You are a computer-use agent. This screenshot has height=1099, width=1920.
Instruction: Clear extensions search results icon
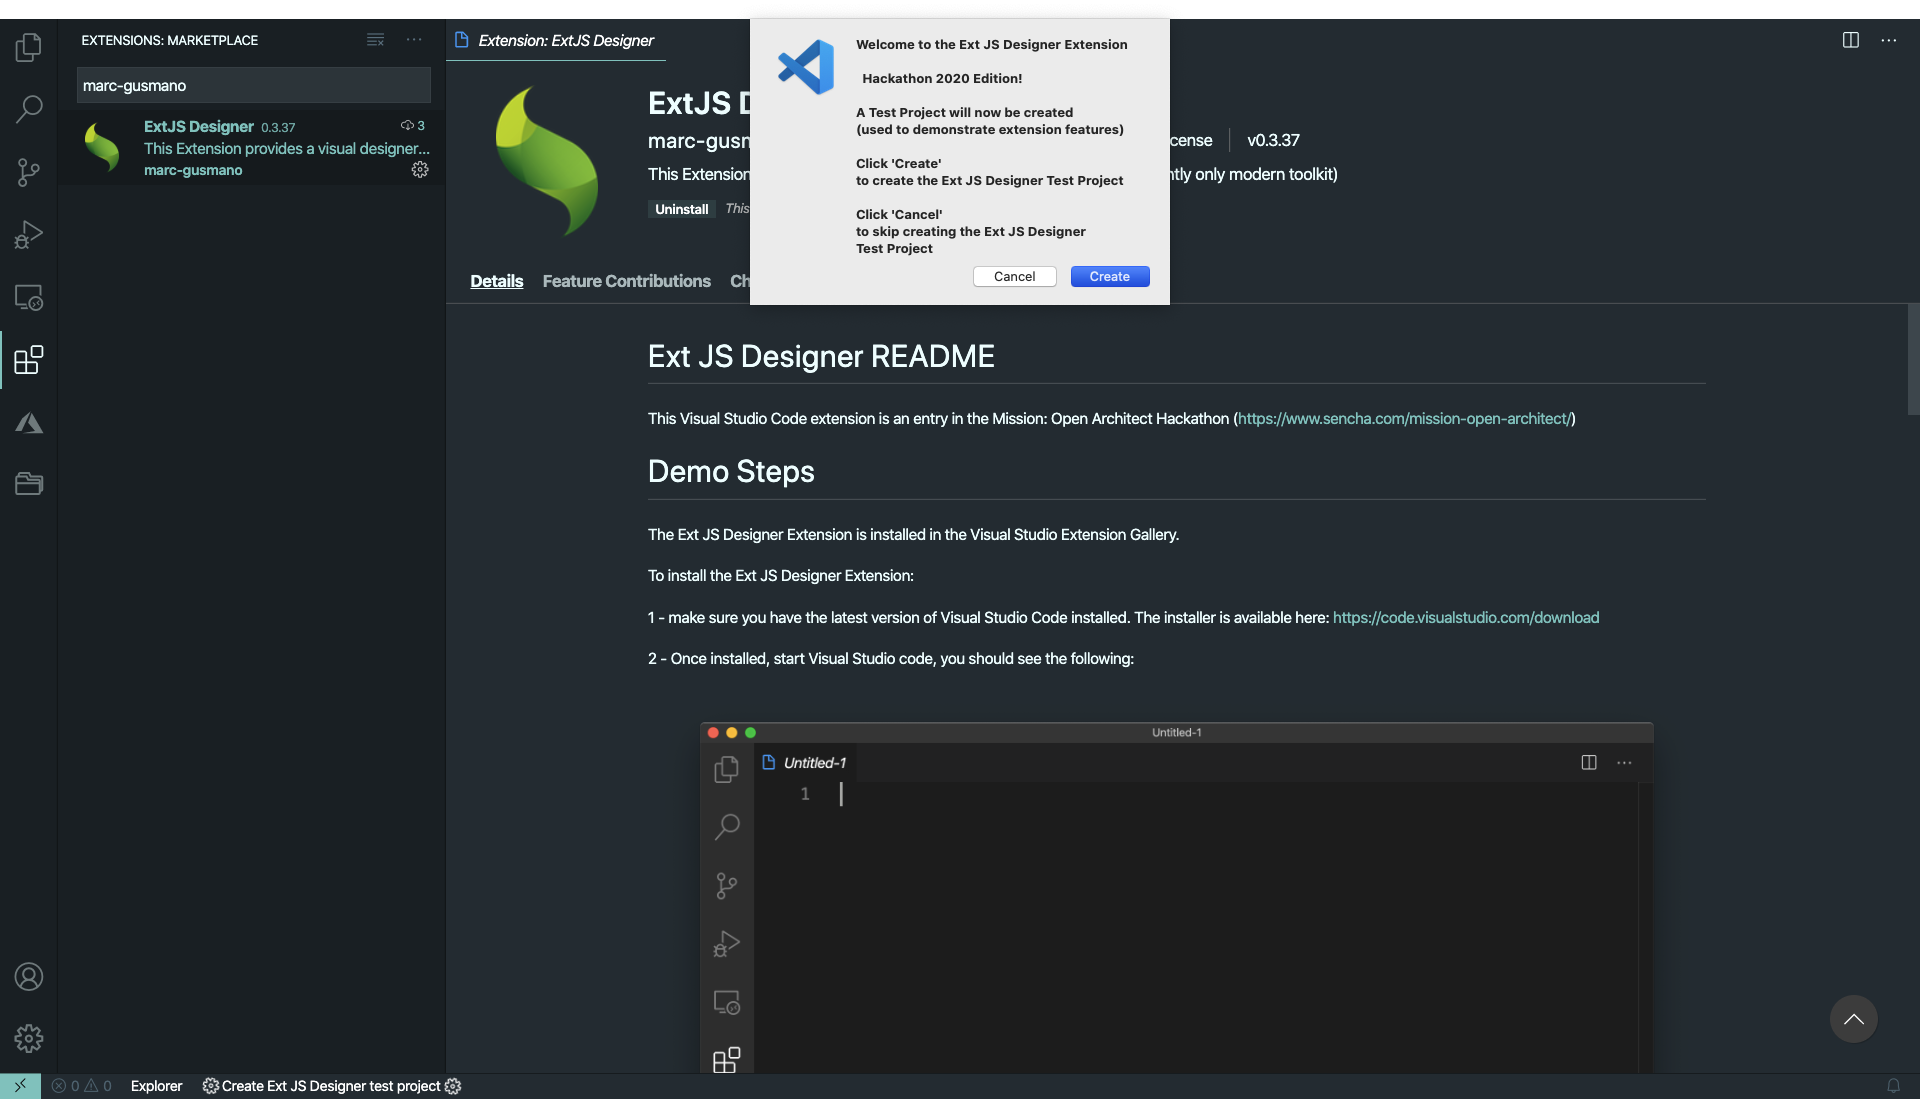tap(376, 40)
